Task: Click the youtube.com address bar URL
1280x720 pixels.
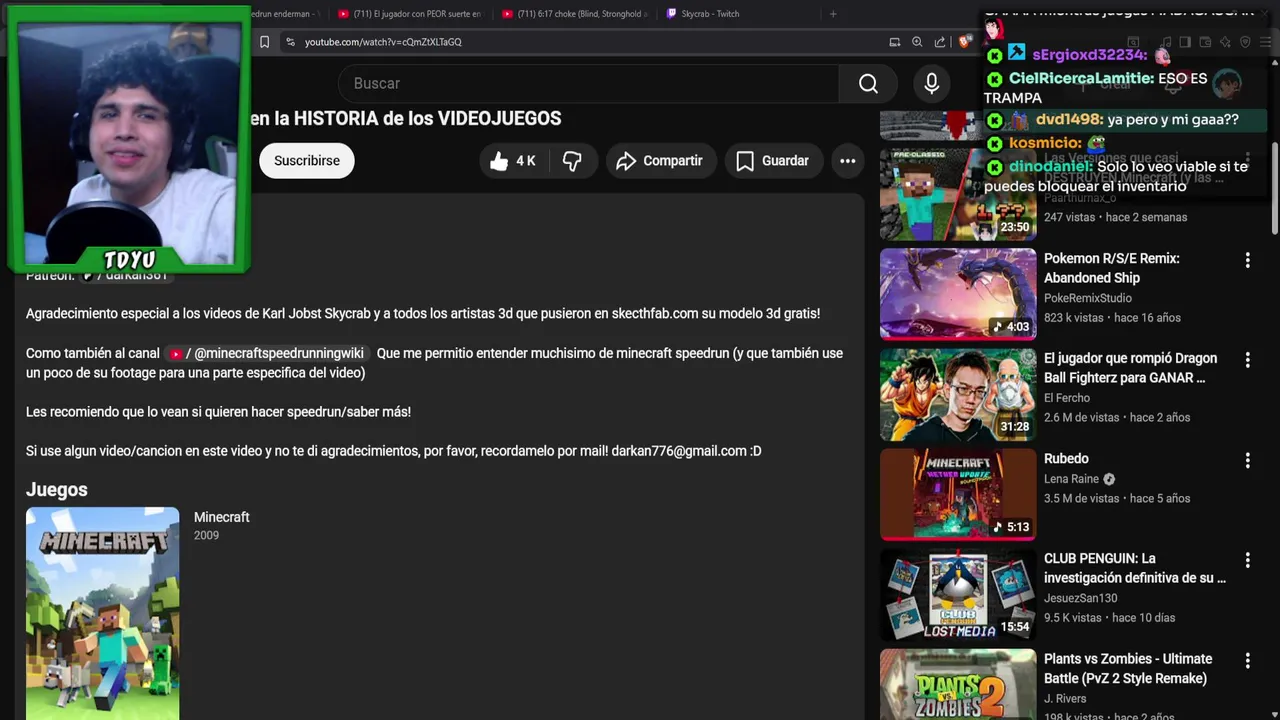Action: (383, 42)
